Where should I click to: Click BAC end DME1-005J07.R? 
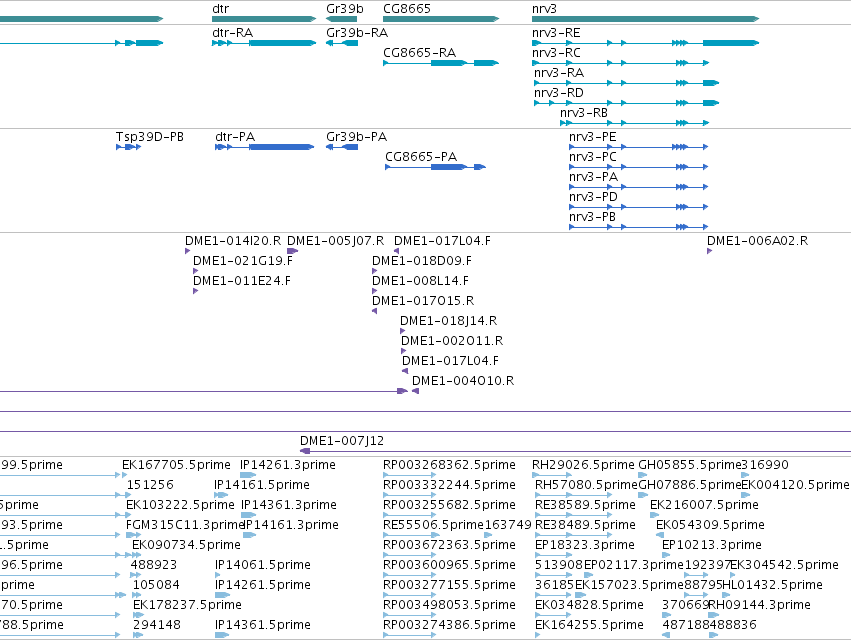pos(335,241)
